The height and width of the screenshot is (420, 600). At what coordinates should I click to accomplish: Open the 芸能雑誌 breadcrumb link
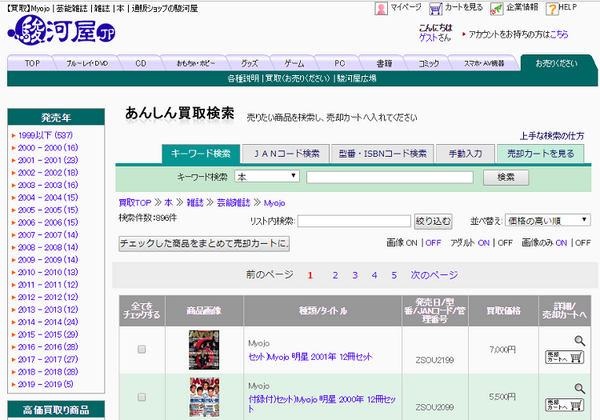pyautogui.click(x=233, y=203)
